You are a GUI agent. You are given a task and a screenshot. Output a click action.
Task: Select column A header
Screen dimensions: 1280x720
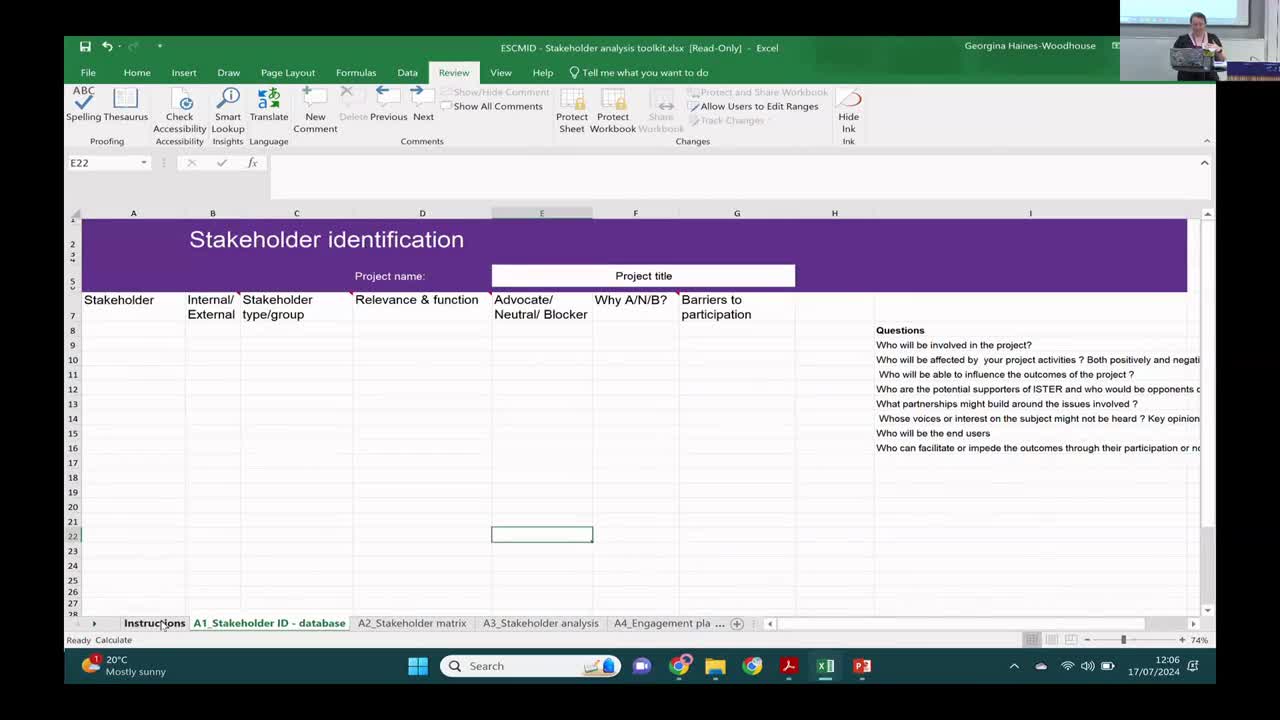click(133, 213)
